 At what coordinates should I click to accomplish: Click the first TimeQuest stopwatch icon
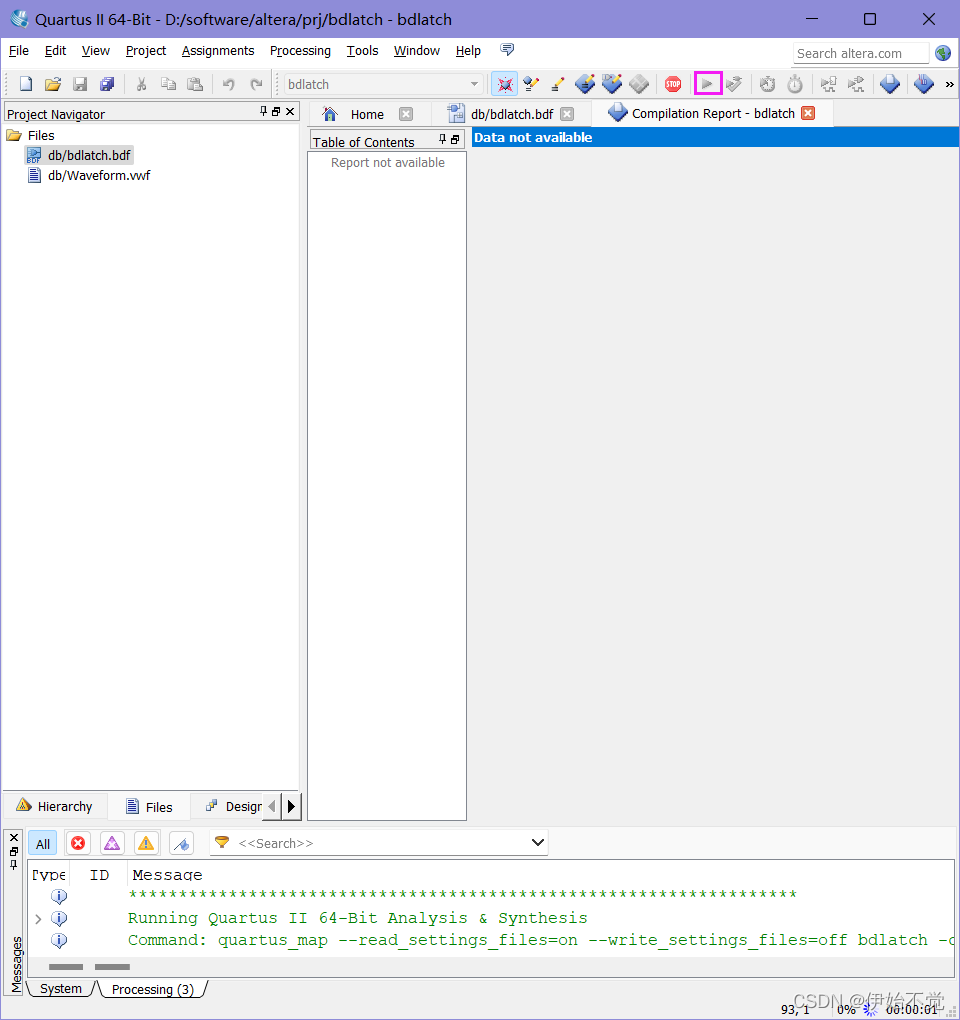coord(767,84)
